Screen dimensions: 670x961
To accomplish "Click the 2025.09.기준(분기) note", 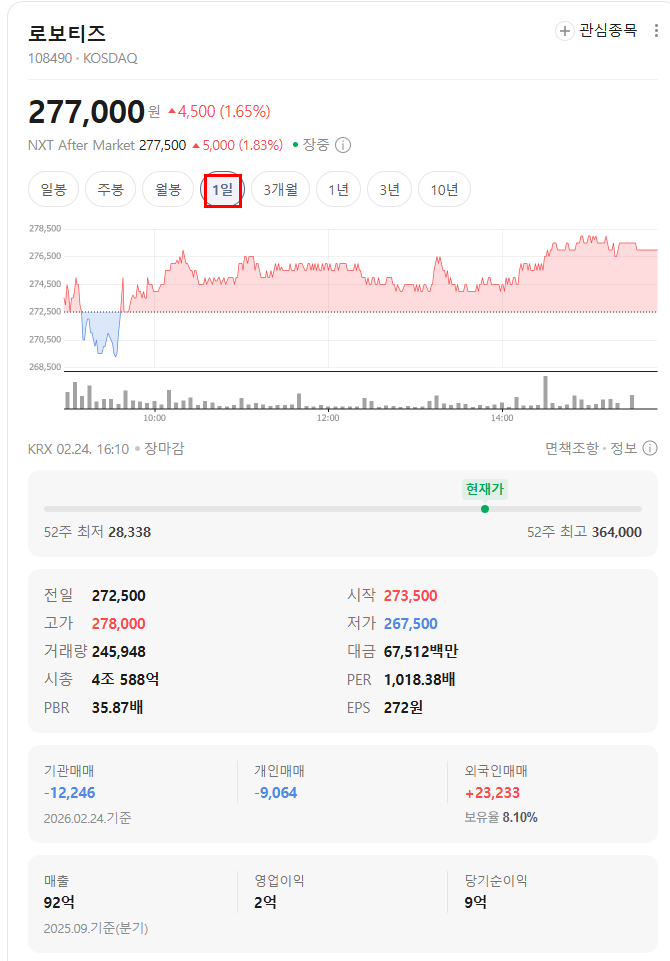I will coord(96,929).
